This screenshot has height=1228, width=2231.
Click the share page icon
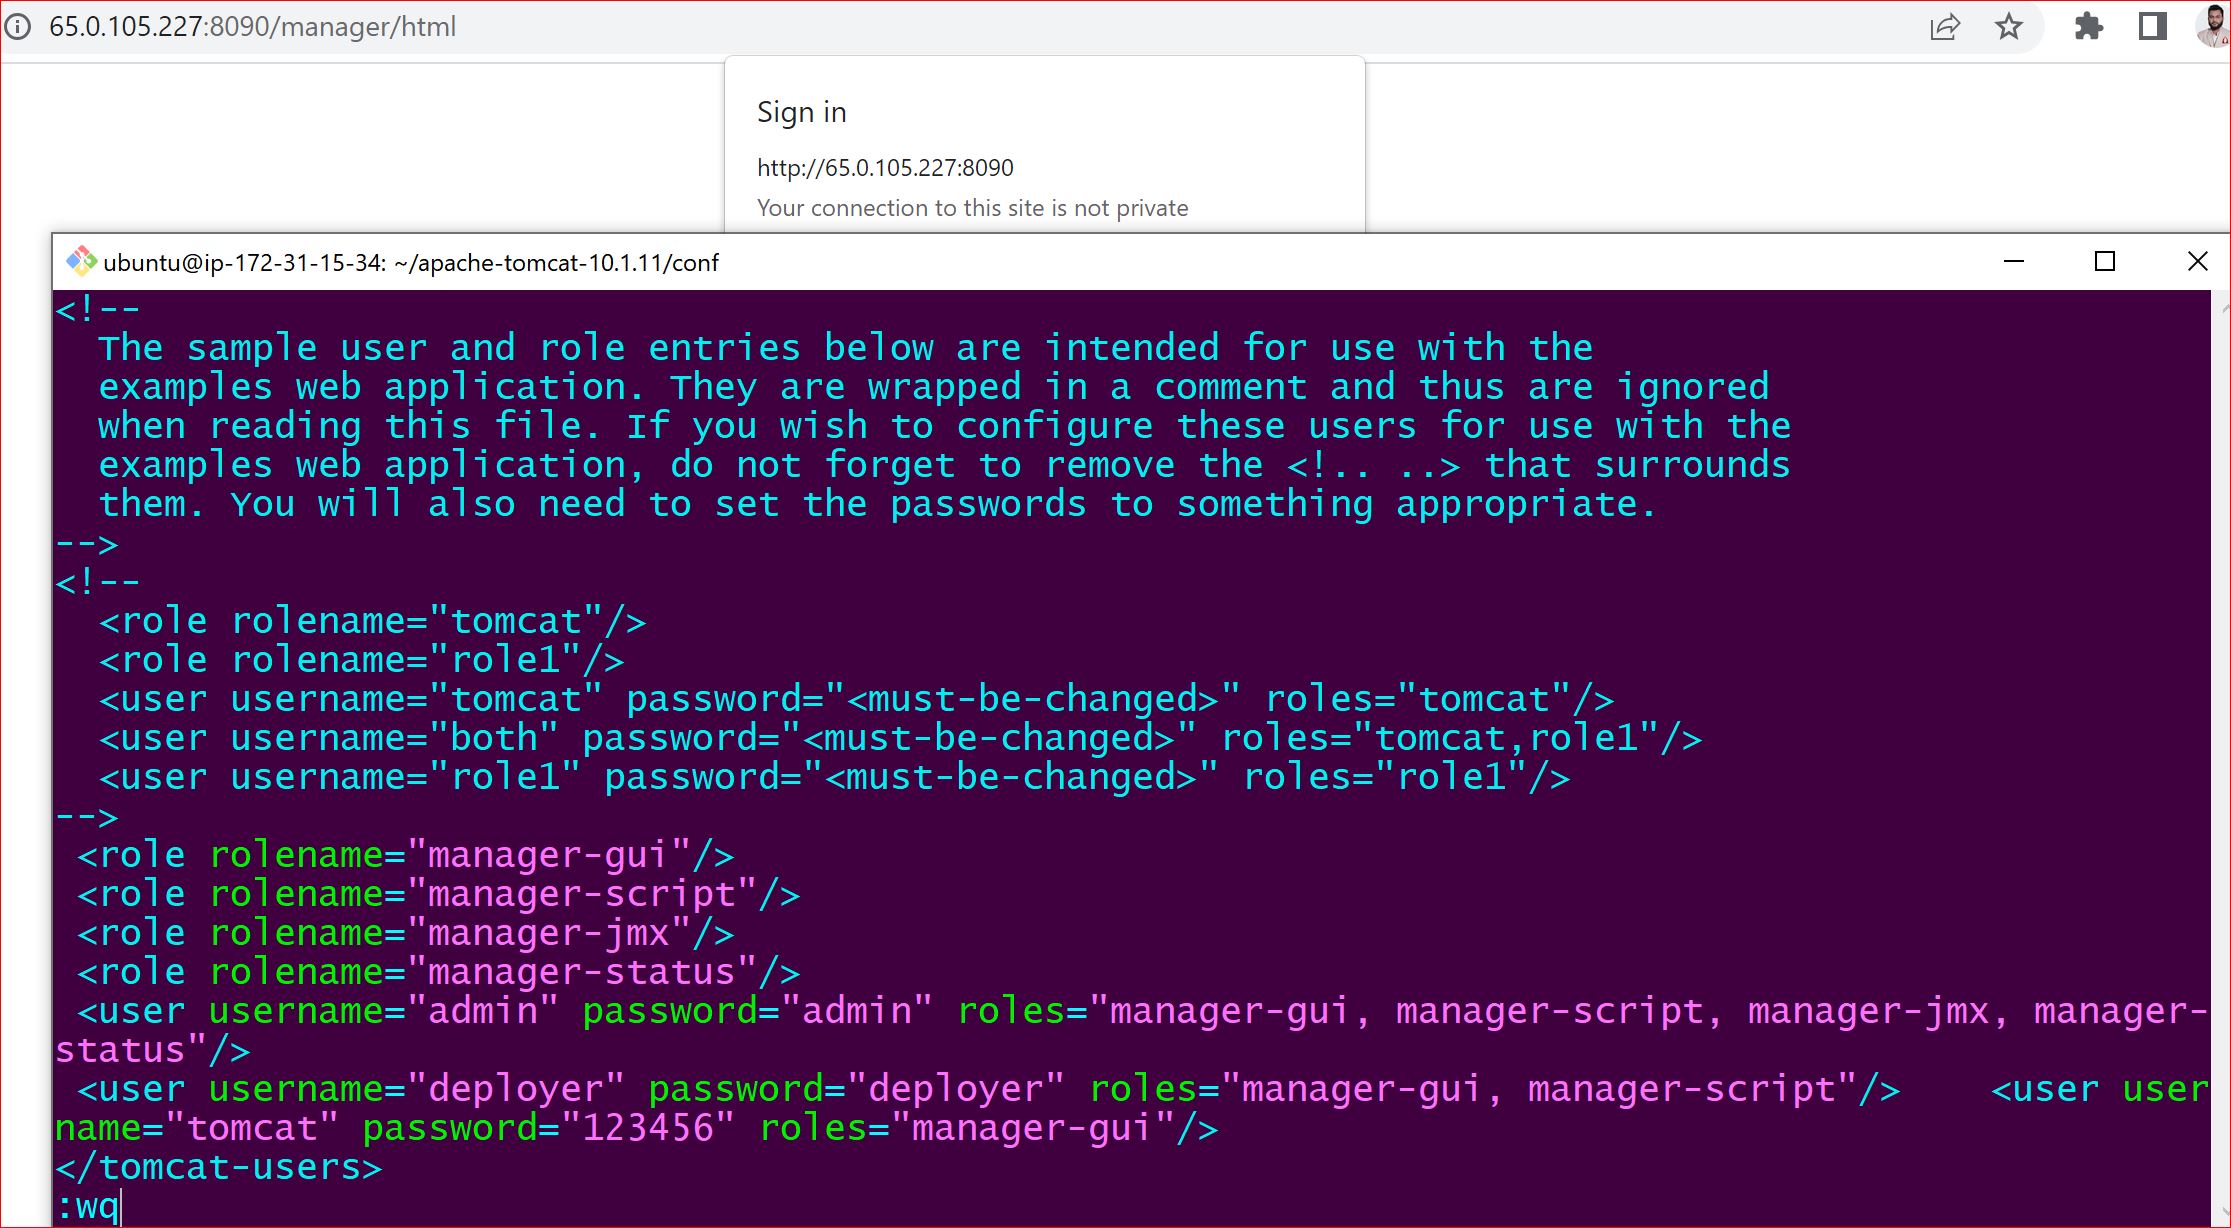1944,27
